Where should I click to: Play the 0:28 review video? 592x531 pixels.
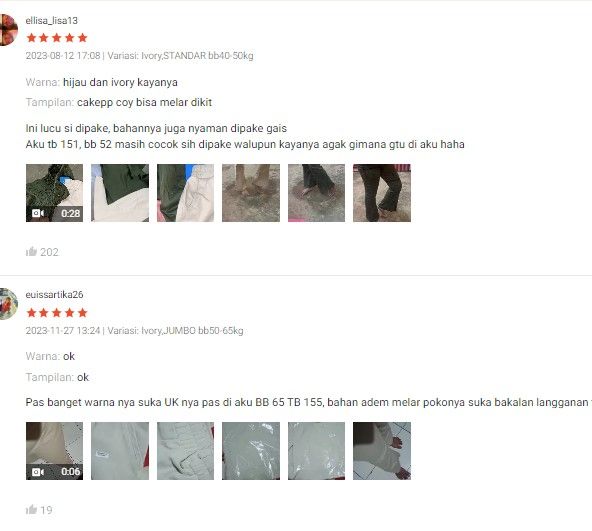[54, 193]
